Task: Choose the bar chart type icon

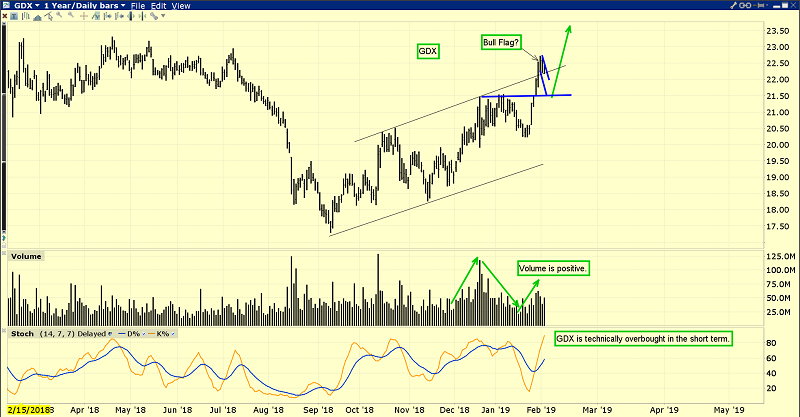Action: point(26,16)
